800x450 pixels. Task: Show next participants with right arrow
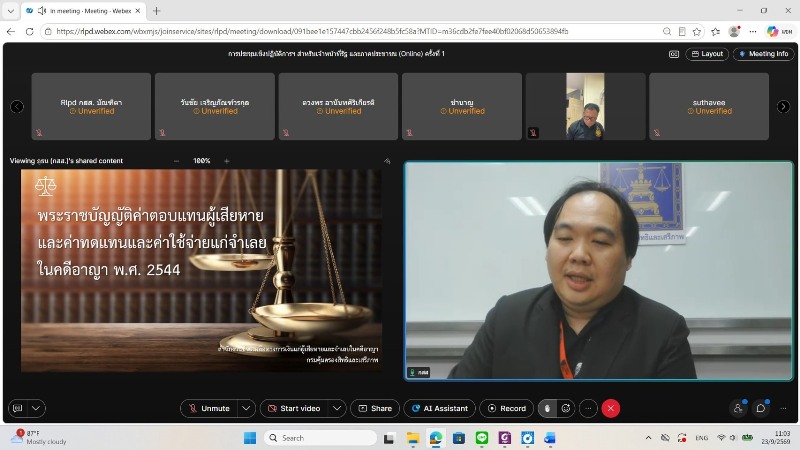coord(783,107)
